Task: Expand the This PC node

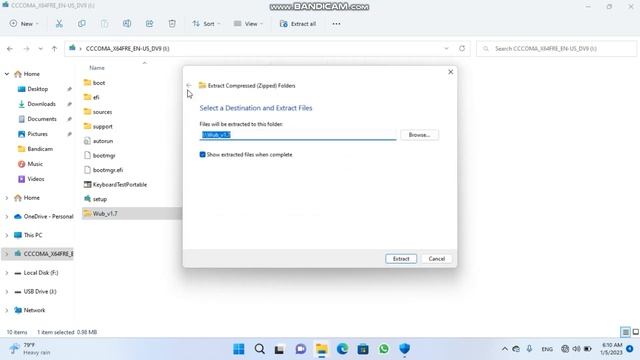Action: (x=7, y=235)
